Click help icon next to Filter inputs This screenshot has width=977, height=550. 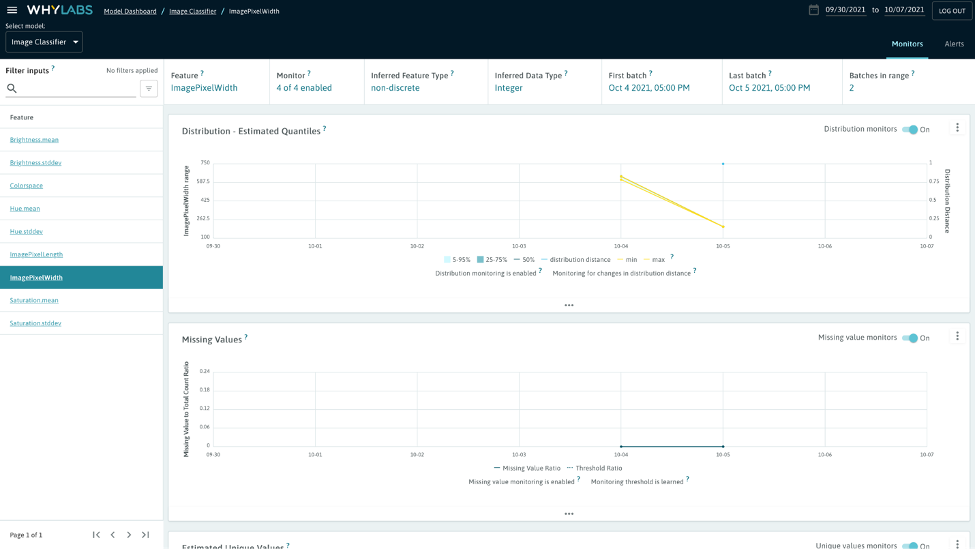pyautogui.click(x=53, y=68)
